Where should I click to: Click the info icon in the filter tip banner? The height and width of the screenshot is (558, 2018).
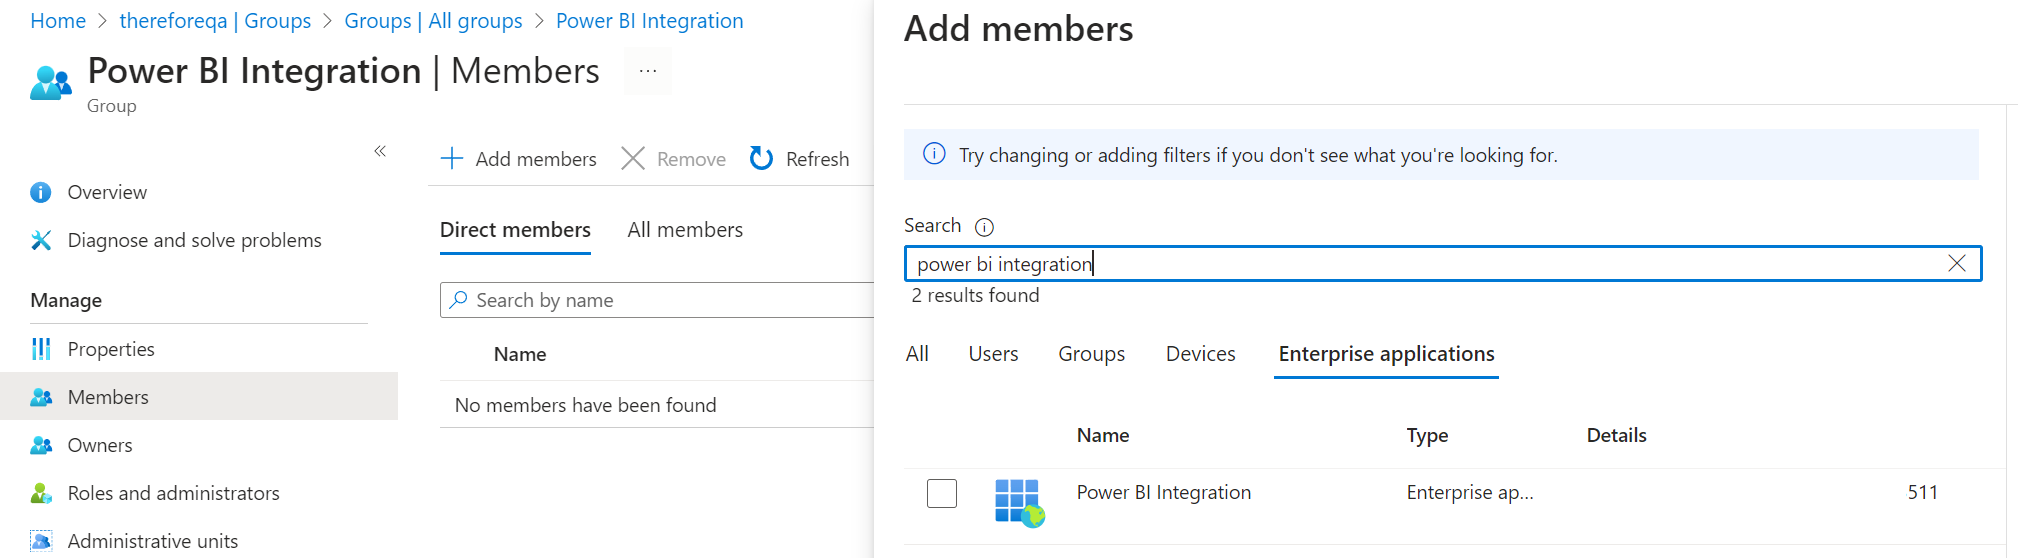click(934, 153)
